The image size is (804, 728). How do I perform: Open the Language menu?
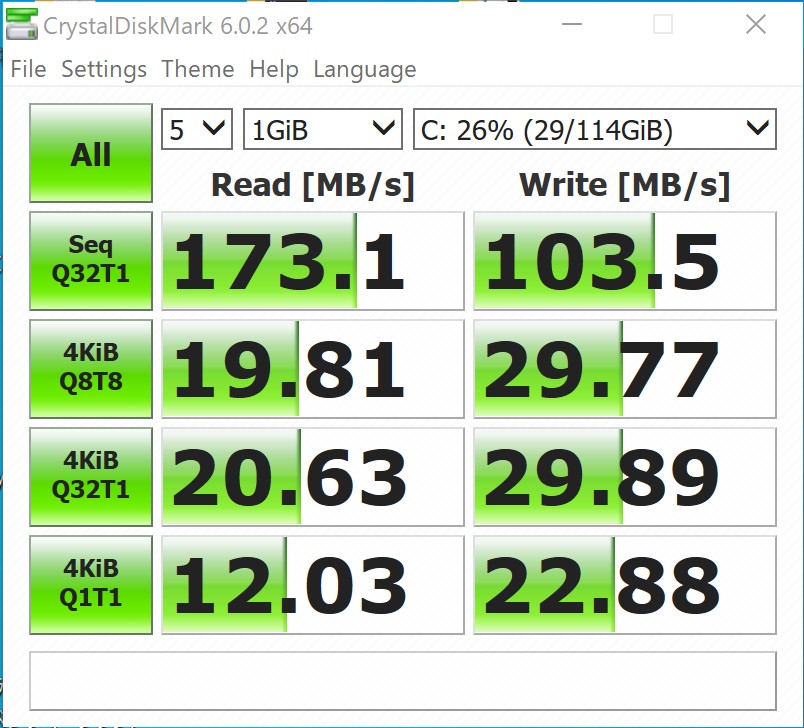[365, 69]
